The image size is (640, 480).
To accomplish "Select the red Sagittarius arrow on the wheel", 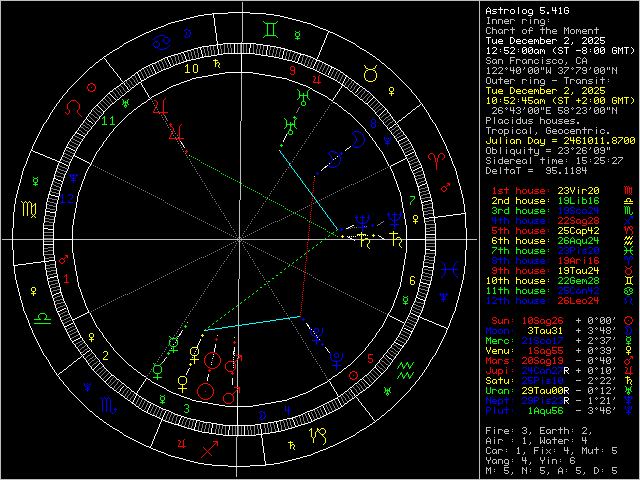I will coord(207,449).
